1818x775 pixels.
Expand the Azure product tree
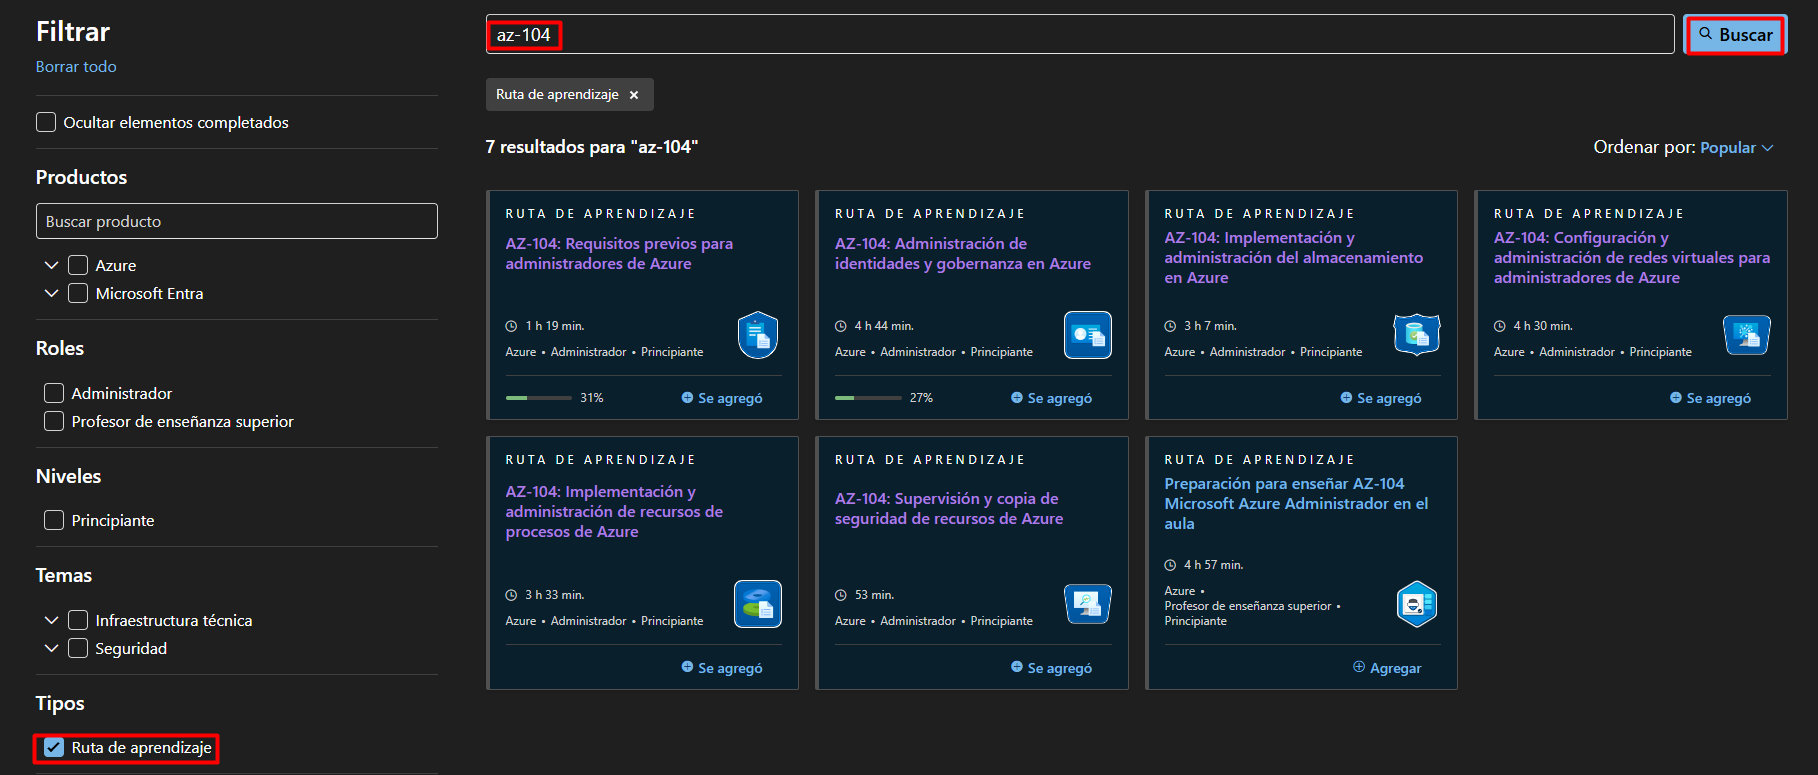click(52, 265)
